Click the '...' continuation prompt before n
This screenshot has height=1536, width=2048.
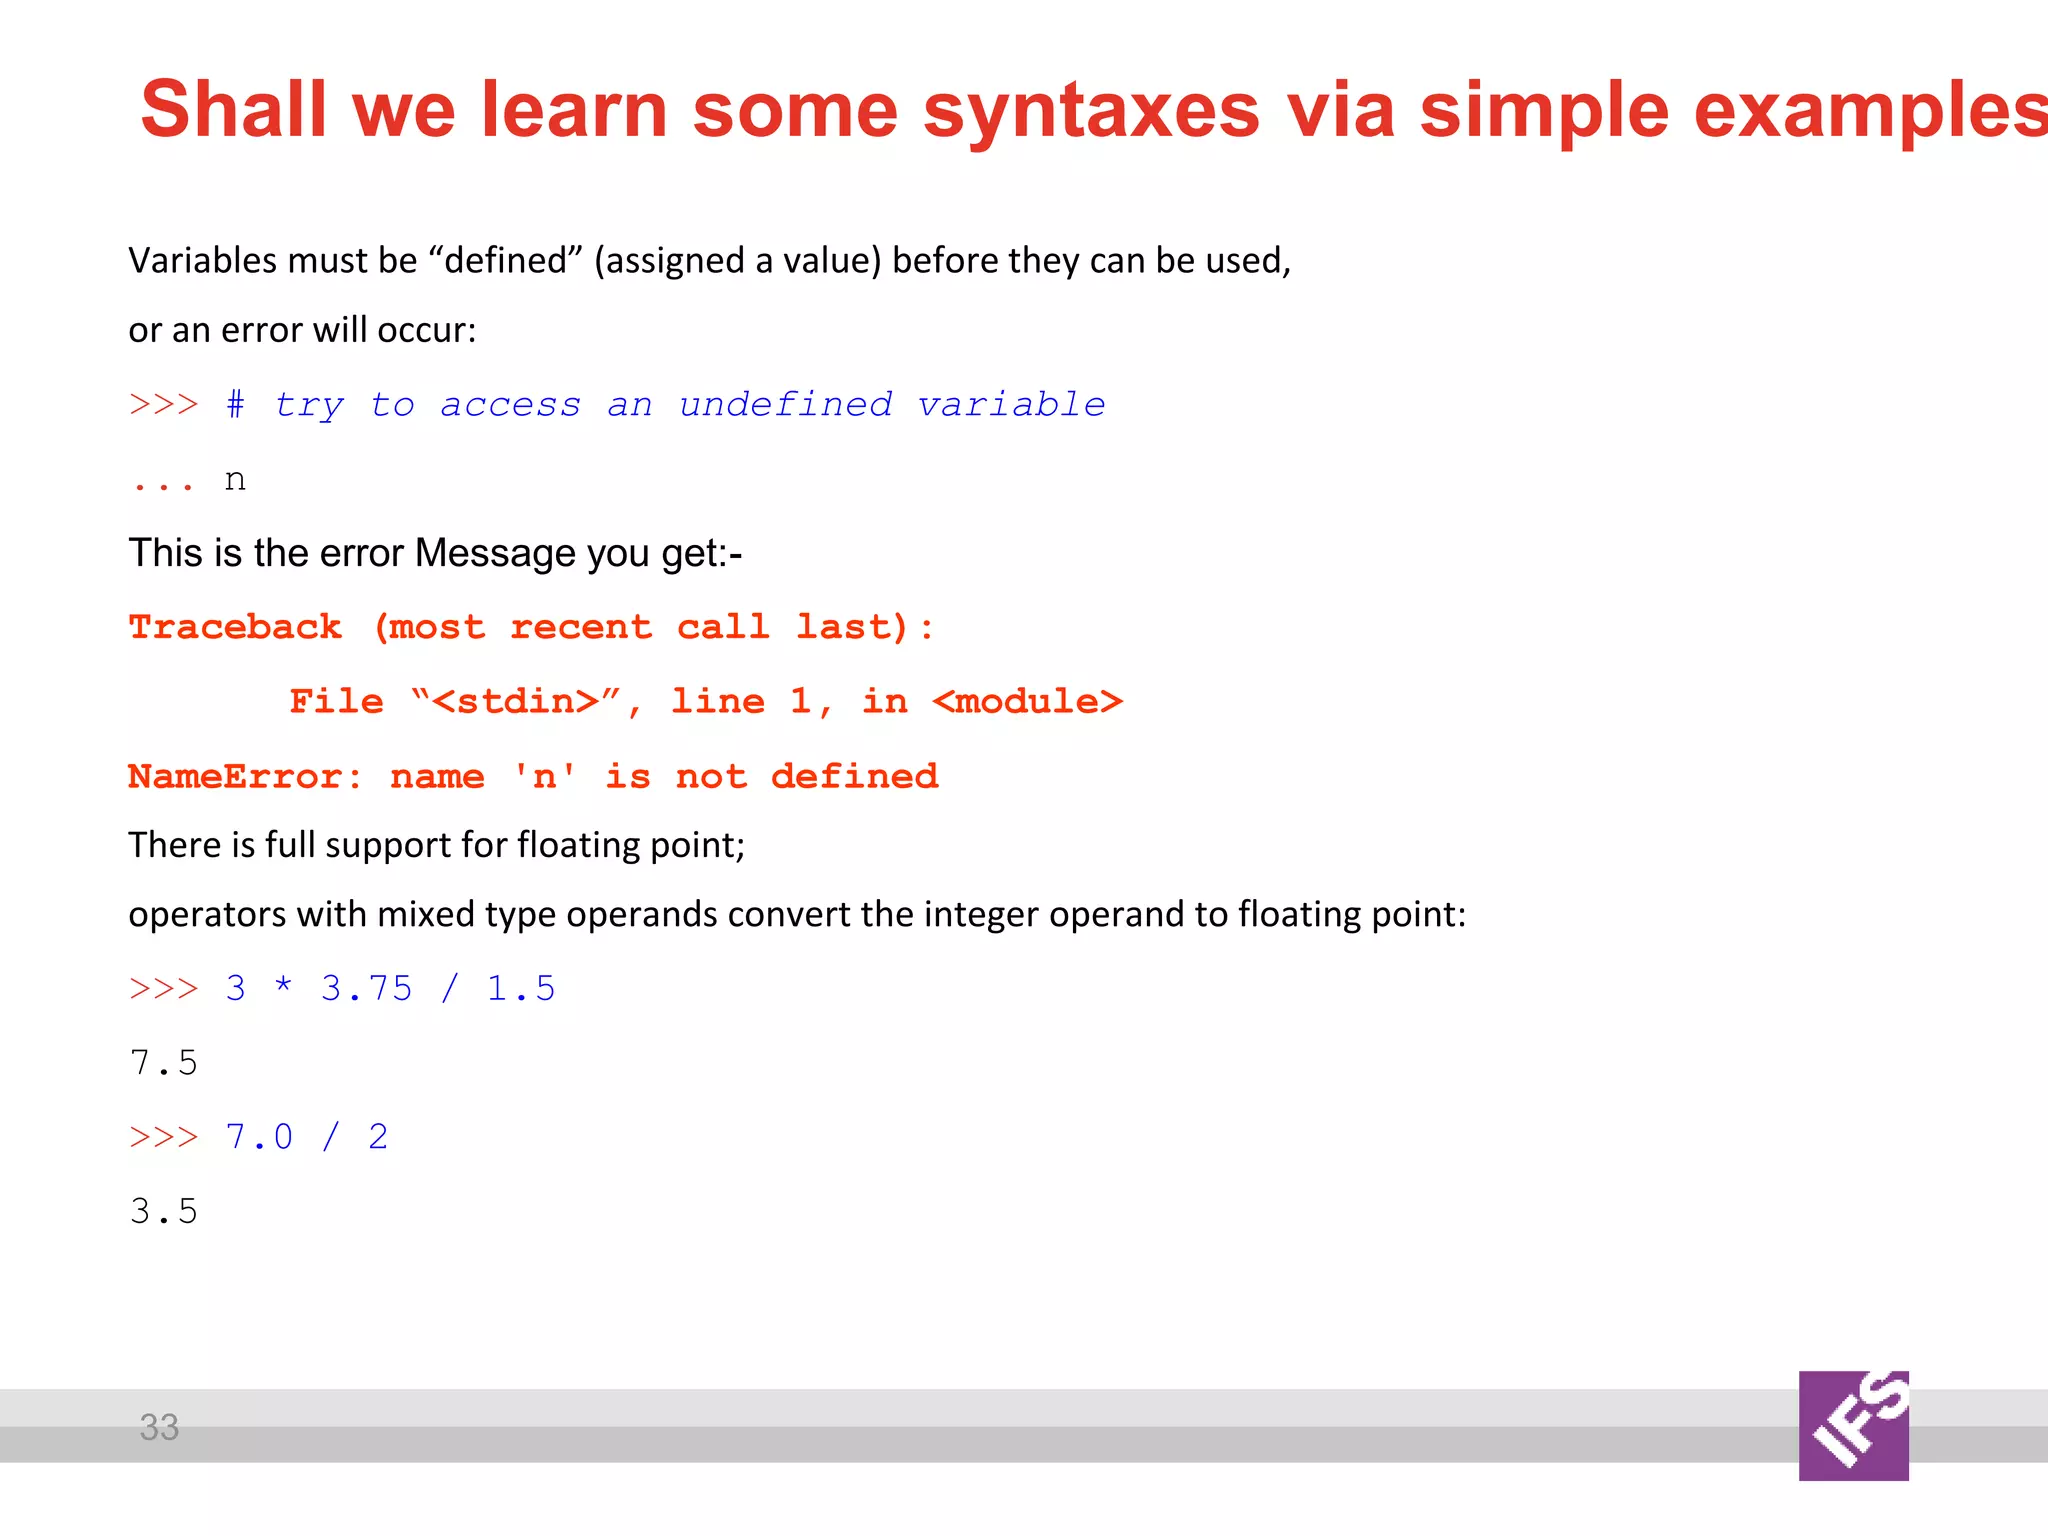click(162, 483)
